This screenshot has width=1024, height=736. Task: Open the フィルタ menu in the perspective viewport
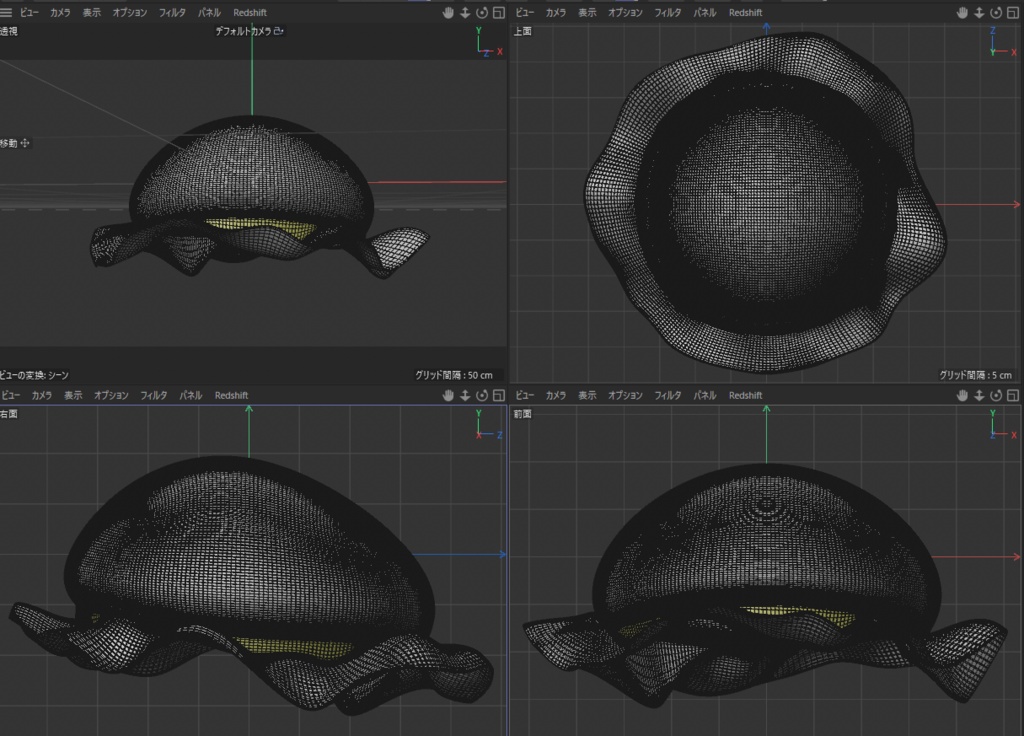172,12
